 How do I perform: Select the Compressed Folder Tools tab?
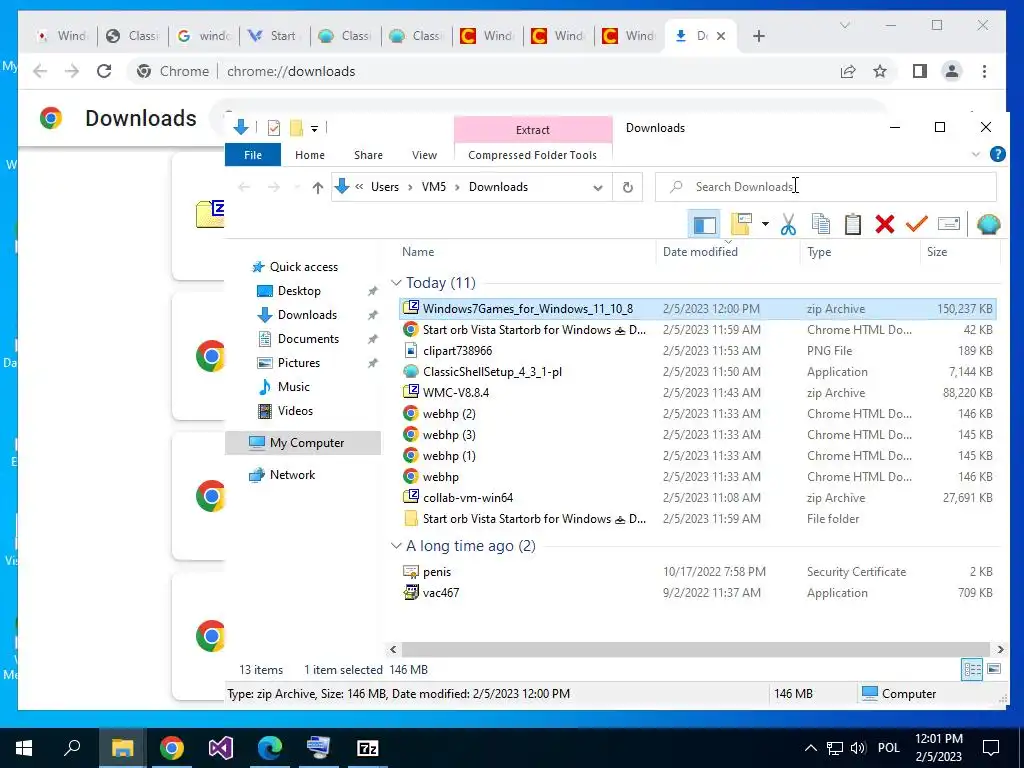532,155
